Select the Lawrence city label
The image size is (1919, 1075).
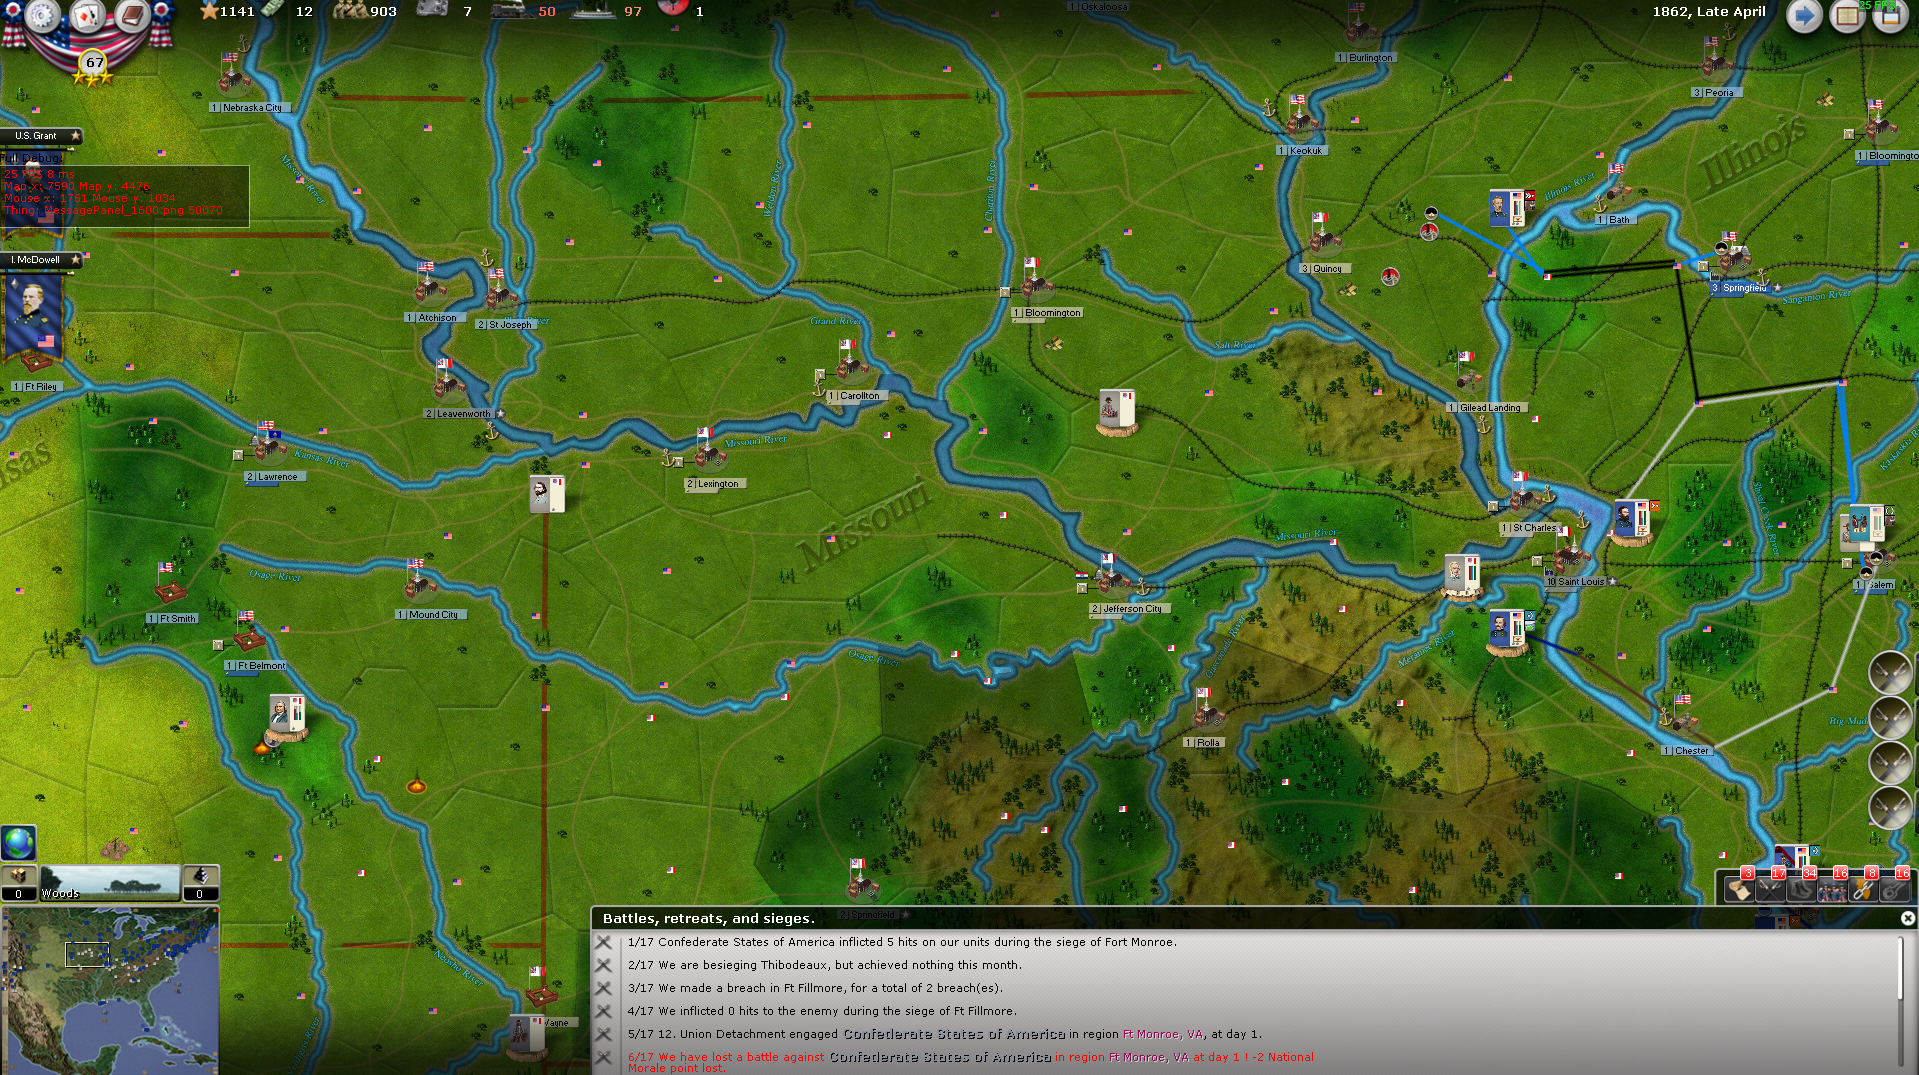(274, 477)
